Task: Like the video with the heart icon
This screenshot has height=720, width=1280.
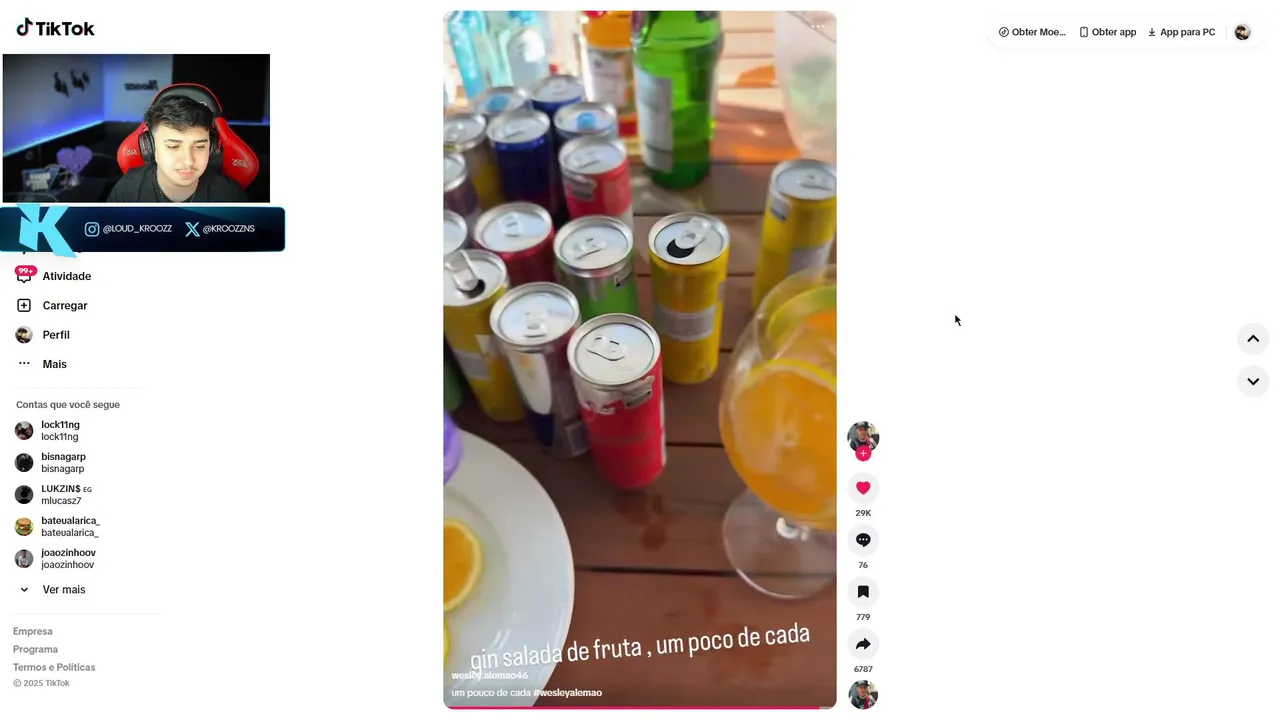Action: [863, 488]
